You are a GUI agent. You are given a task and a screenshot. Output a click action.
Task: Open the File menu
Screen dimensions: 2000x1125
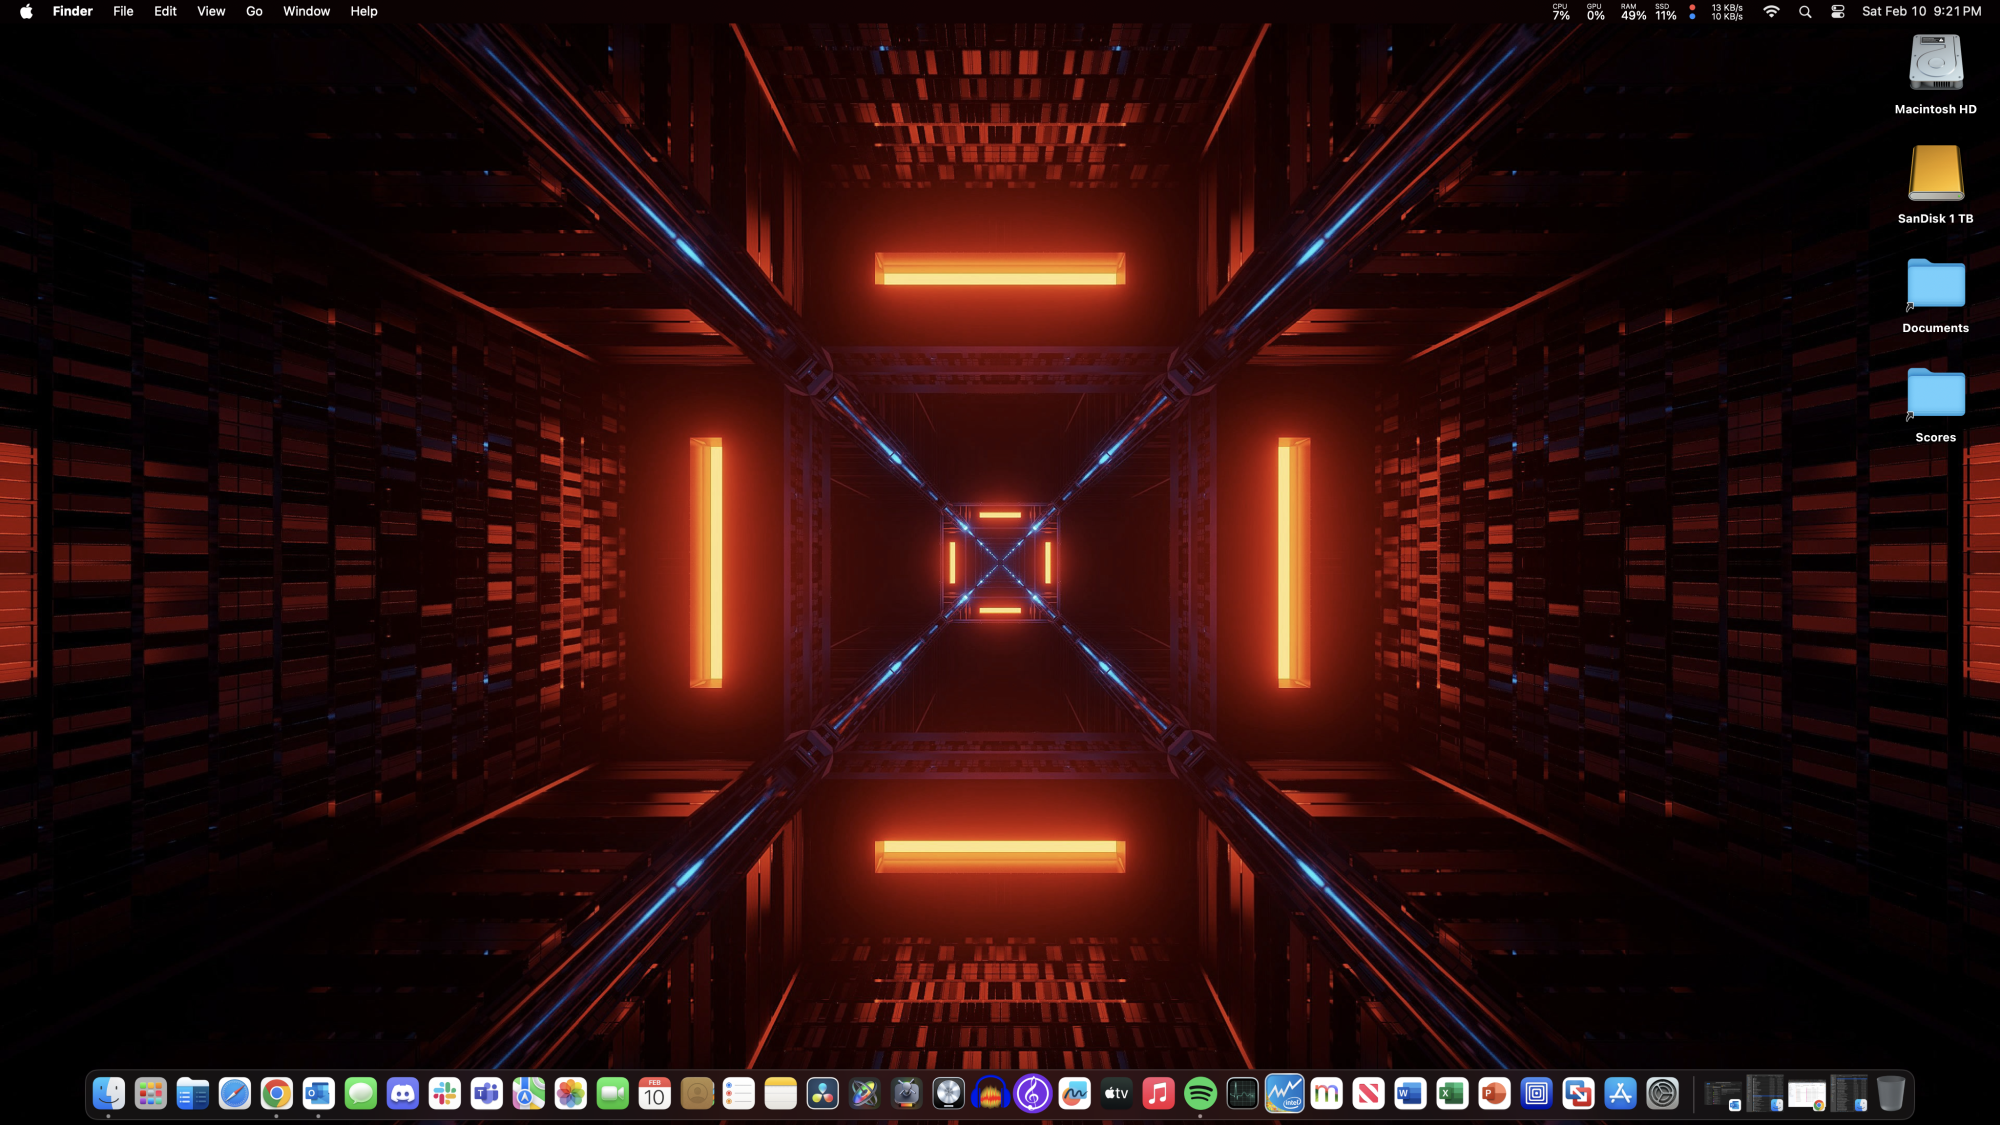tap(123, 11)
